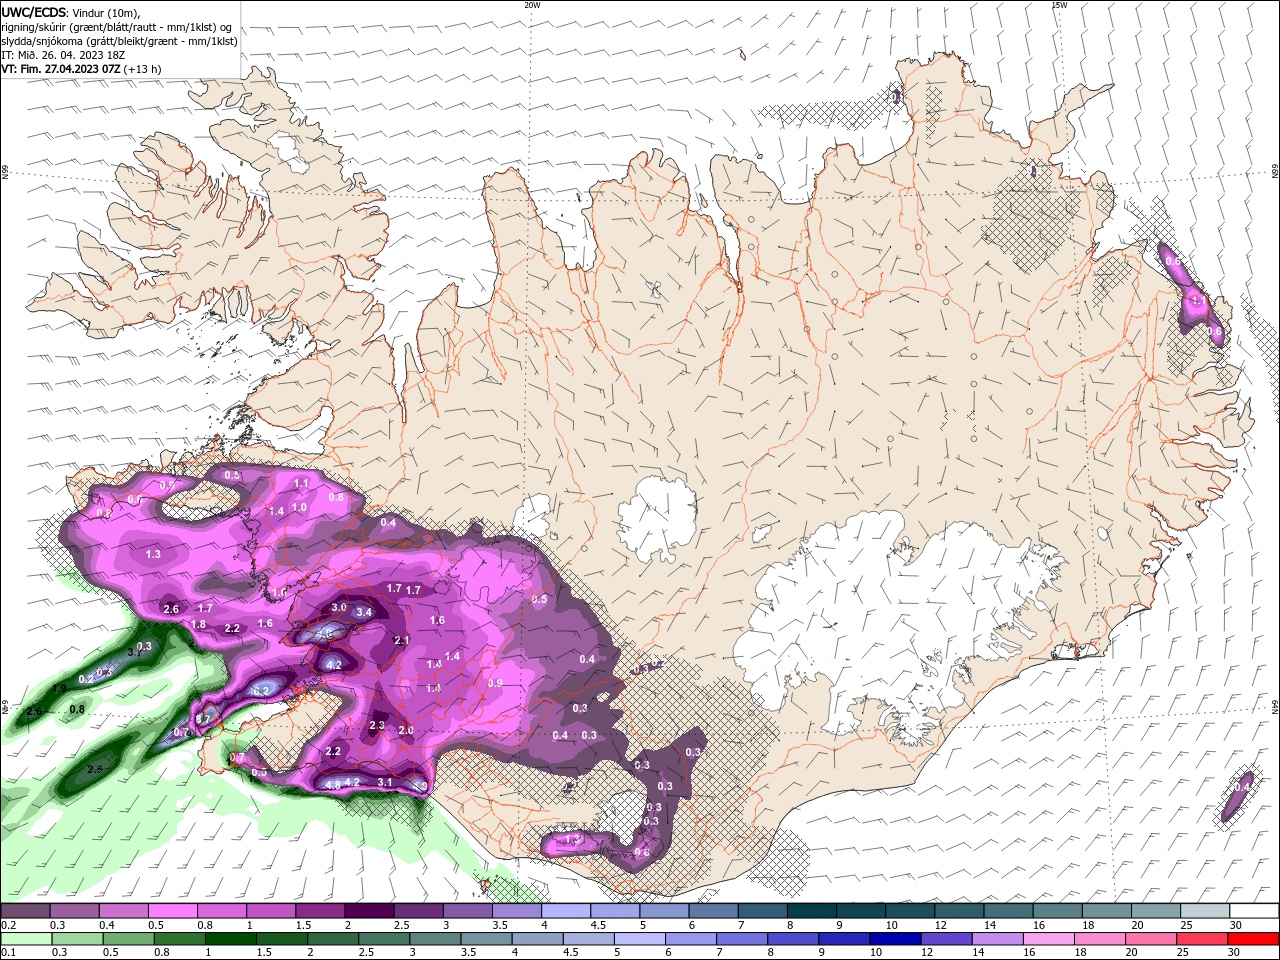The width and height of the screenshot is (1280, 960).
Task: Select the '2.0' precipitation value on the map
Action: tap(406, 730)
